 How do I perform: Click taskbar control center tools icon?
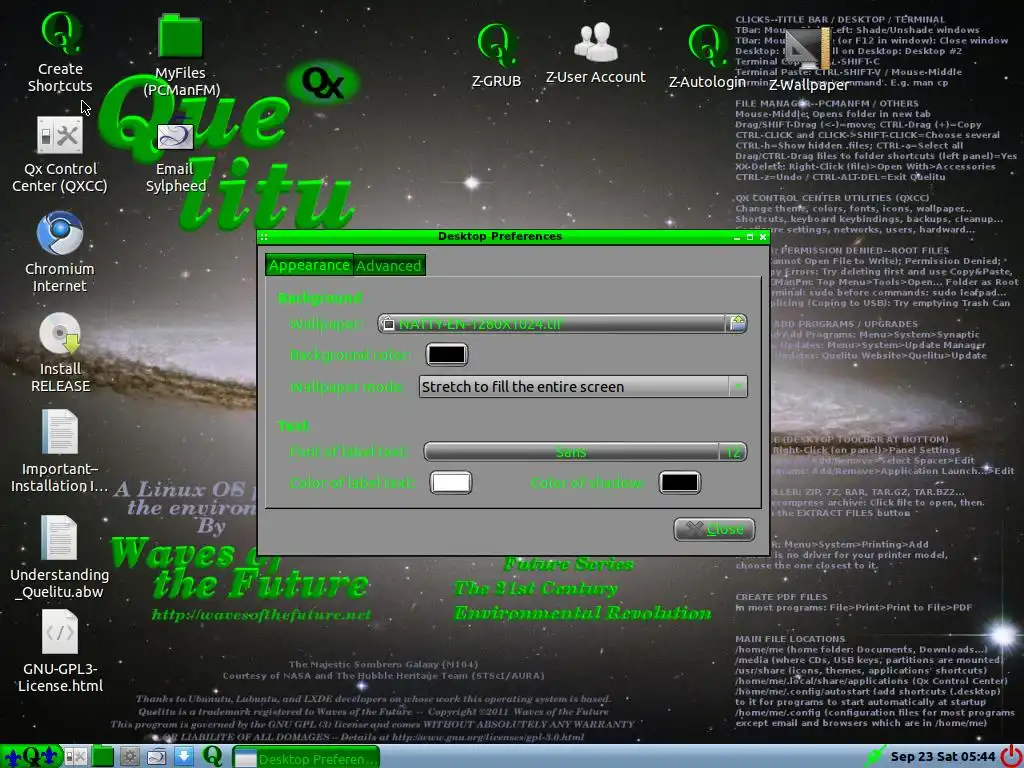(x=76, y=757)
